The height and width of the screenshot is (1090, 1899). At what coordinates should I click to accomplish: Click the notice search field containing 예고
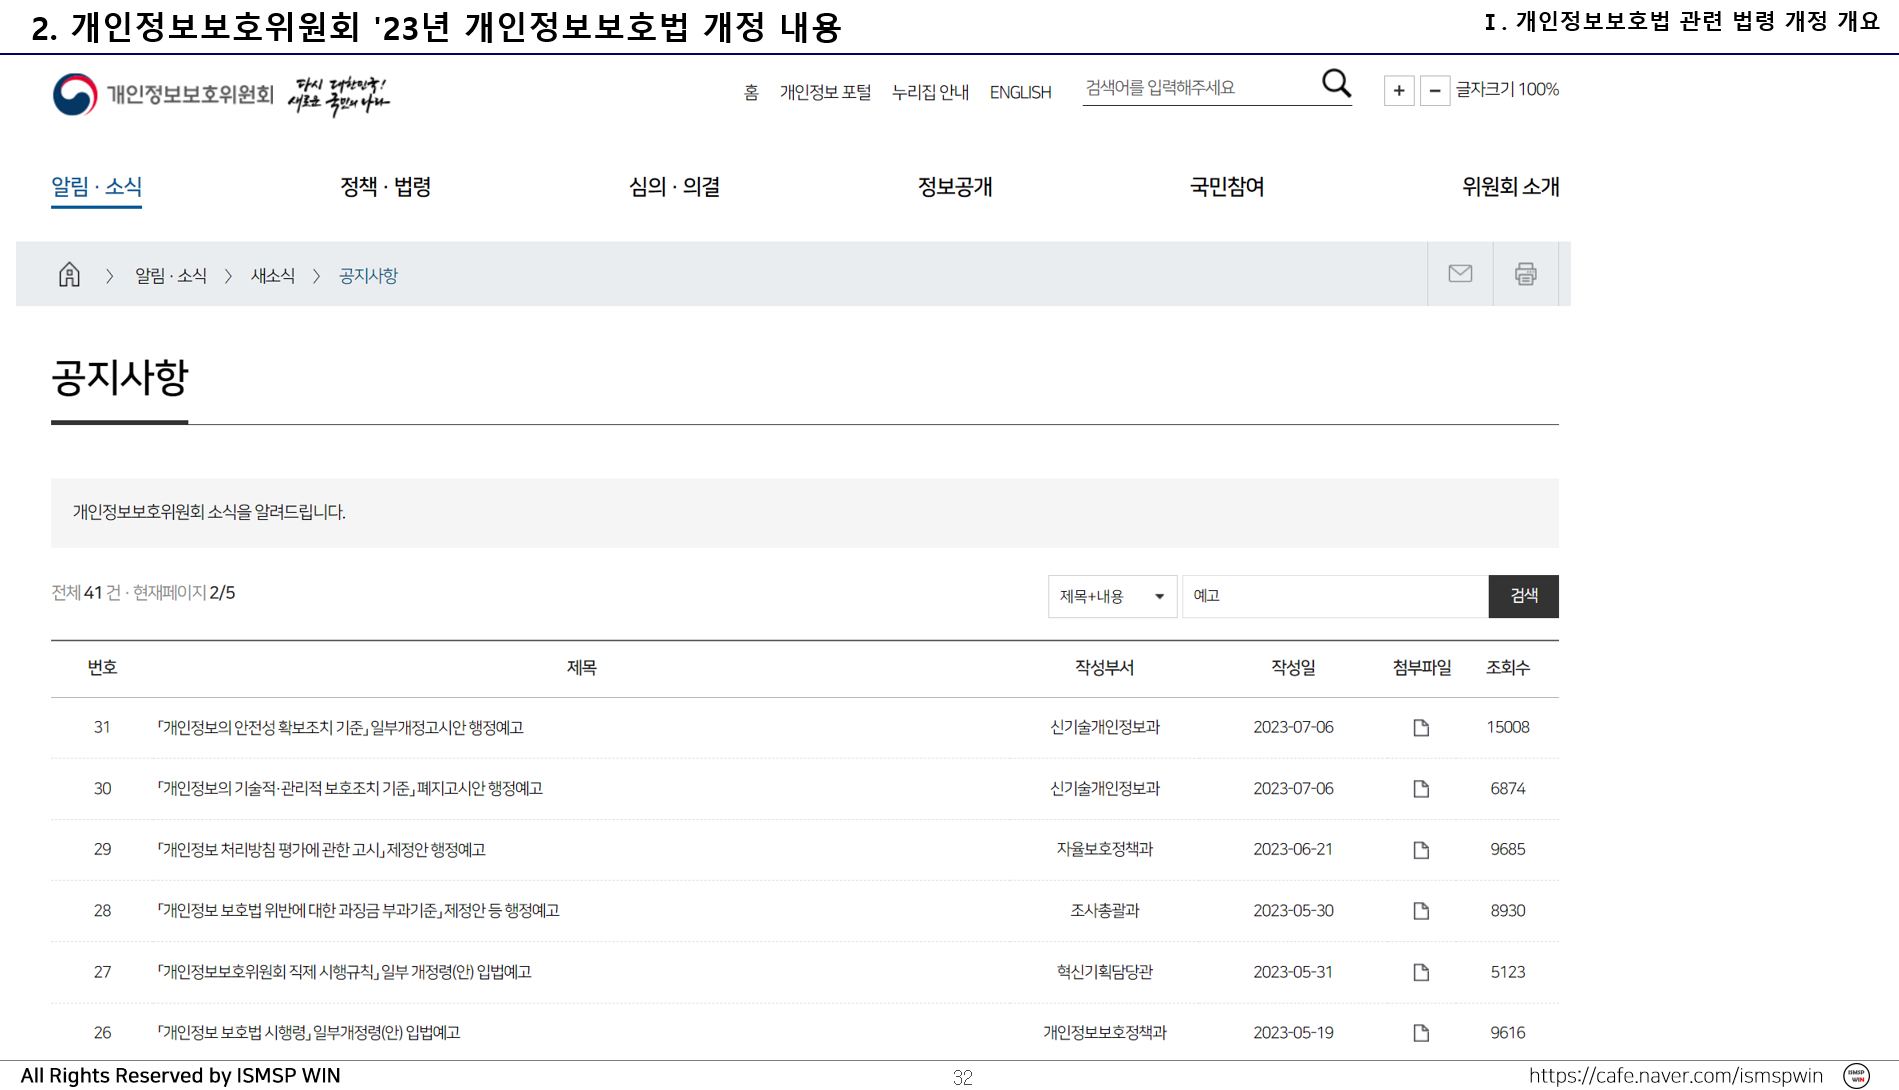[1335, 596]
